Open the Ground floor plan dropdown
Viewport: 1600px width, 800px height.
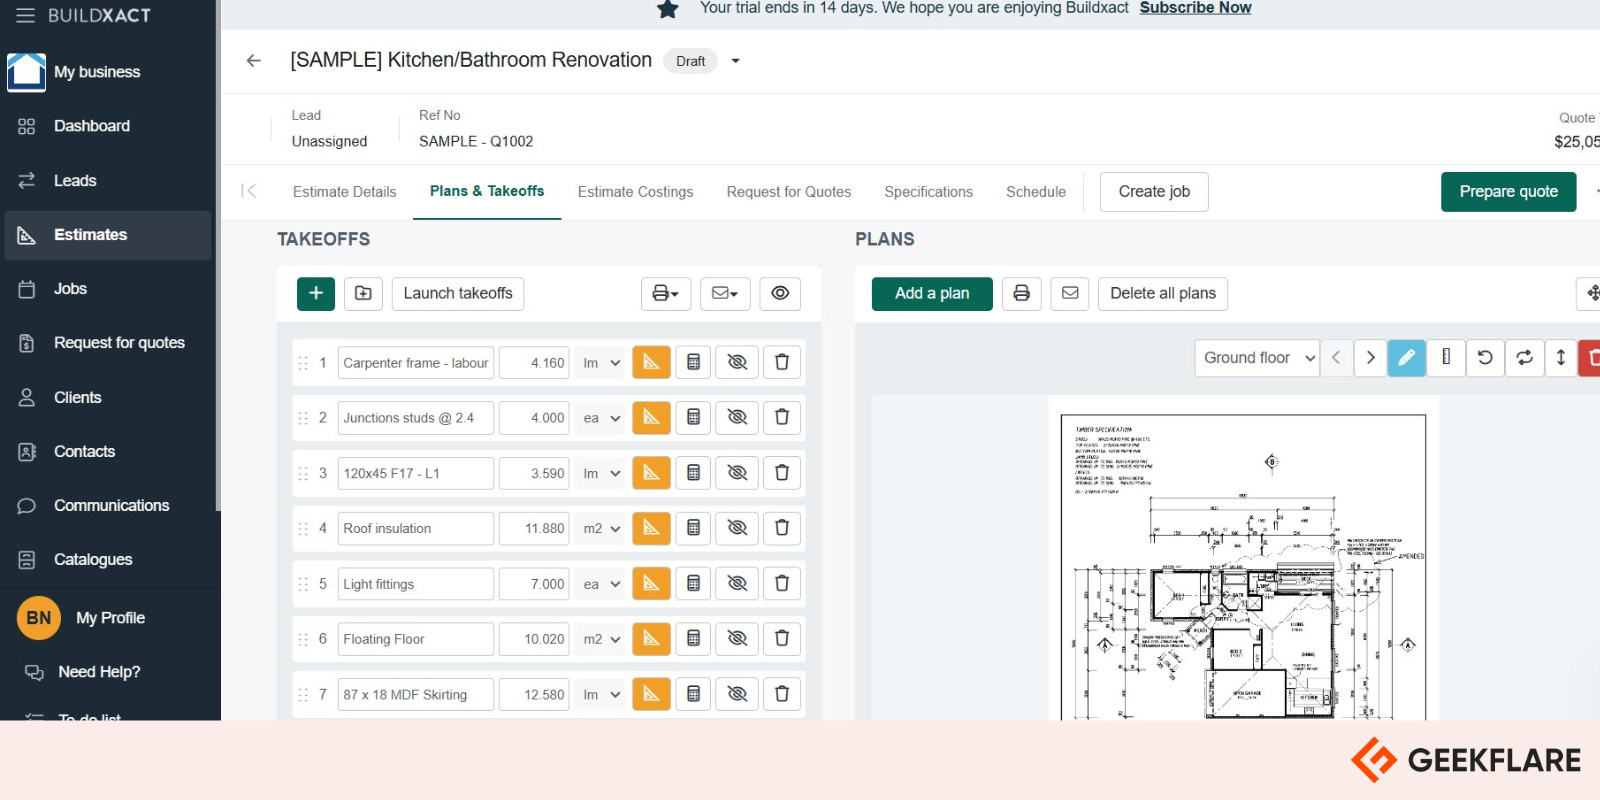1257,357
